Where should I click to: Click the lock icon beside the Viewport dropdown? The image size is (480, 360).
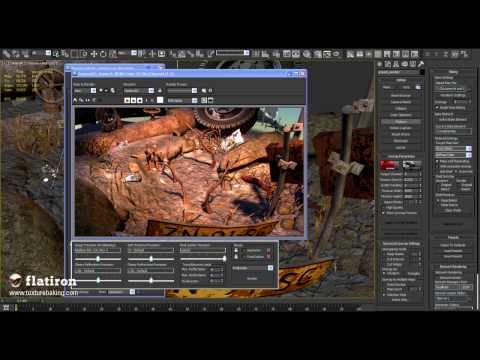(160, 90)
